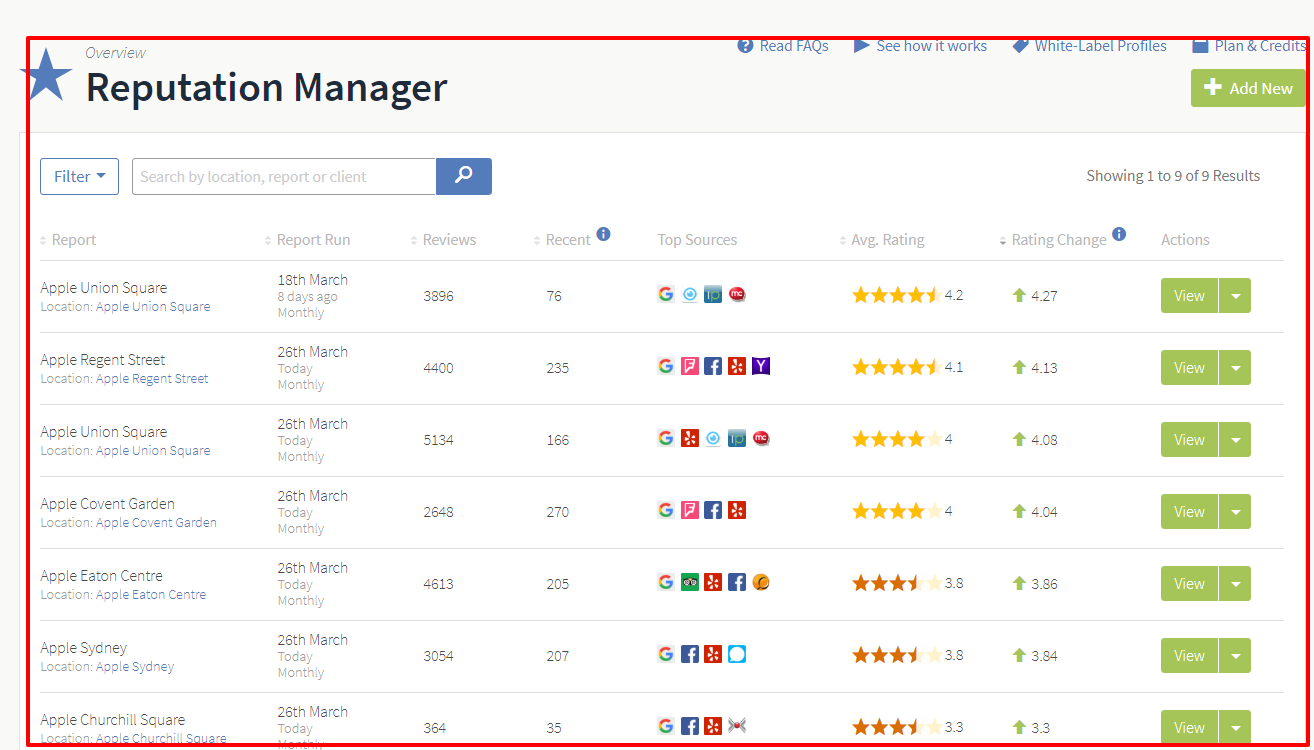The width and height of the screenshot is (1314, 750).
Task: Click the blue star logo beside Reputation Manager
Action: [47, 74]
